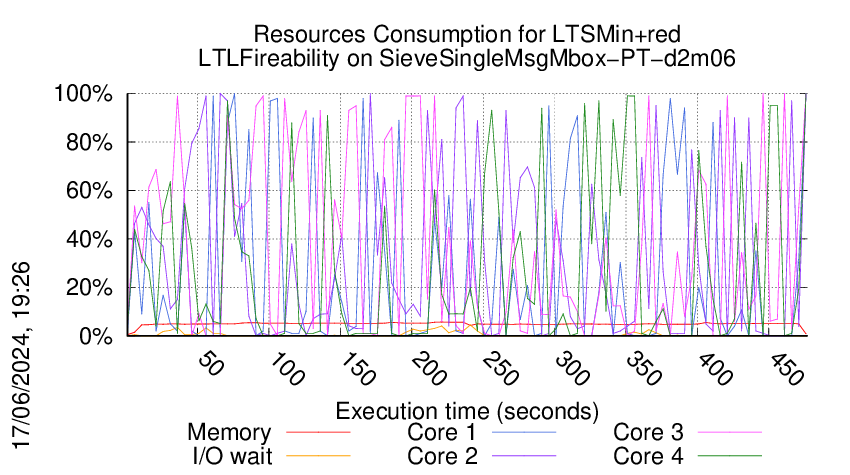Screen dimensions: 850x475
Task: Click the 0% y-axis label
Action: [x=96, y=336]
